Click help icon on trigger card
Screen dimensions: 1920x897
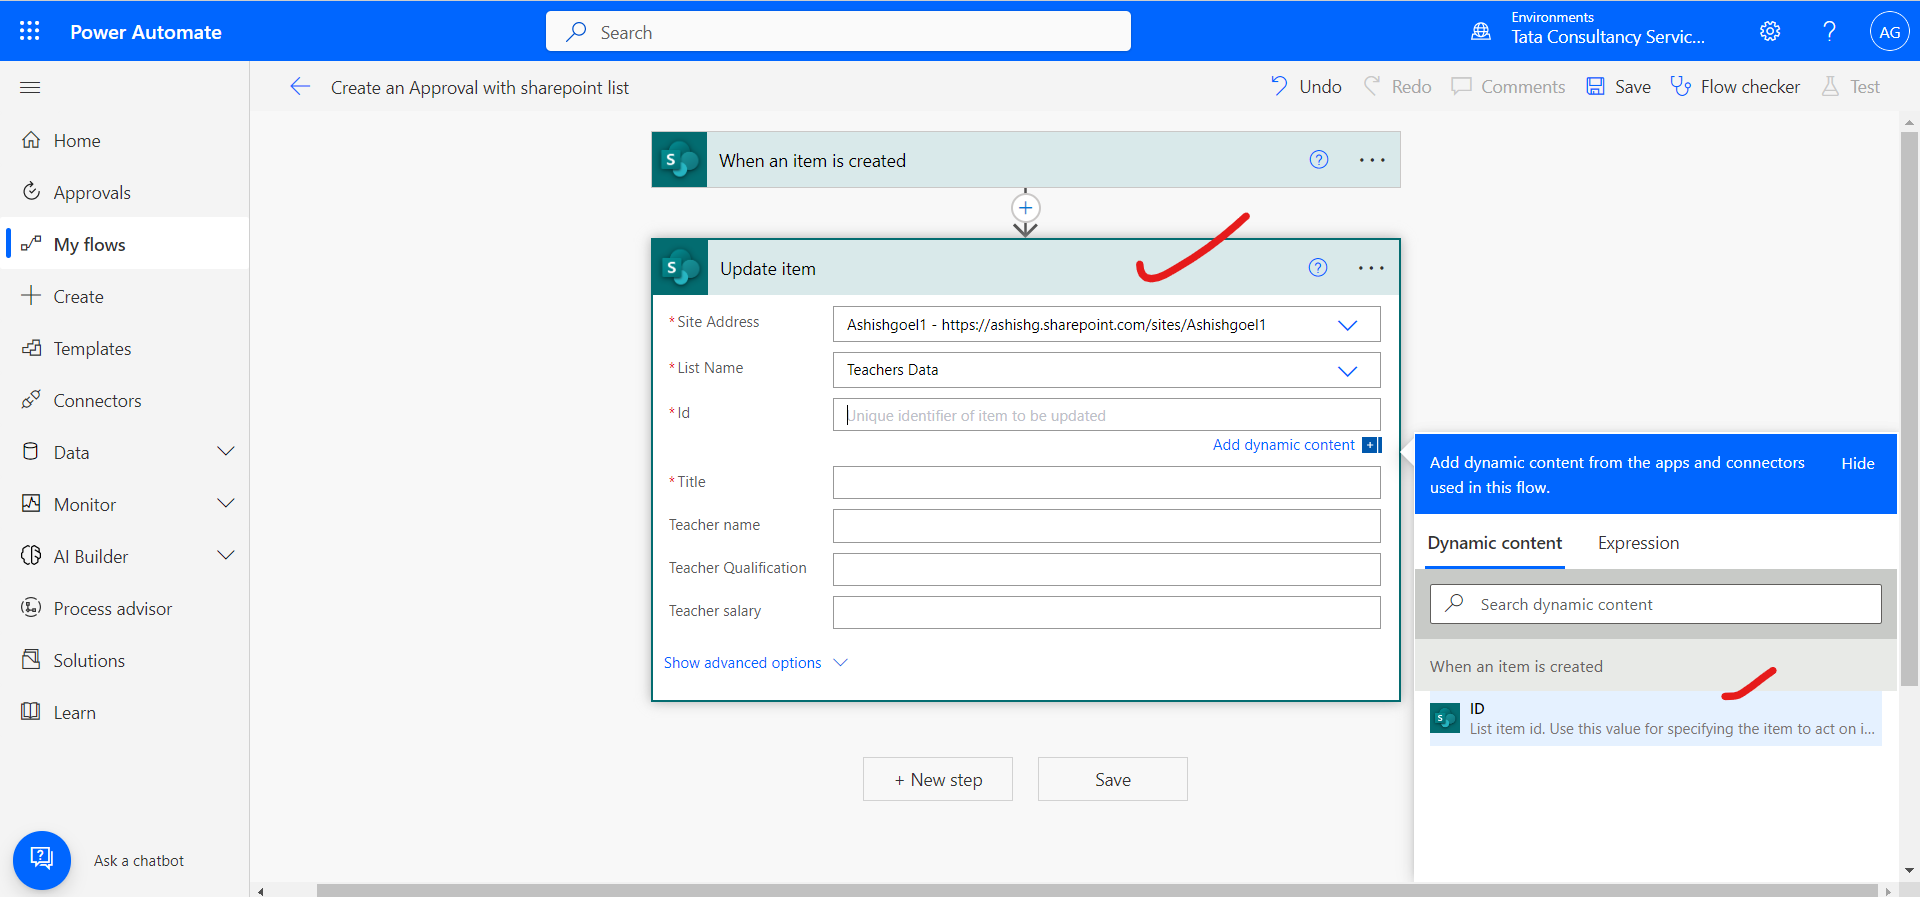point(1319,160)
